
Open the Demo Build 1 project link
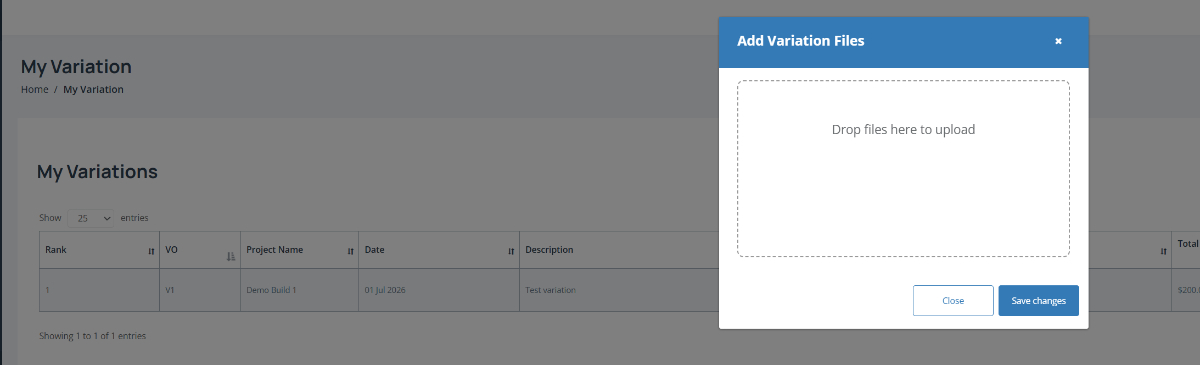click(x=271, y=290)
